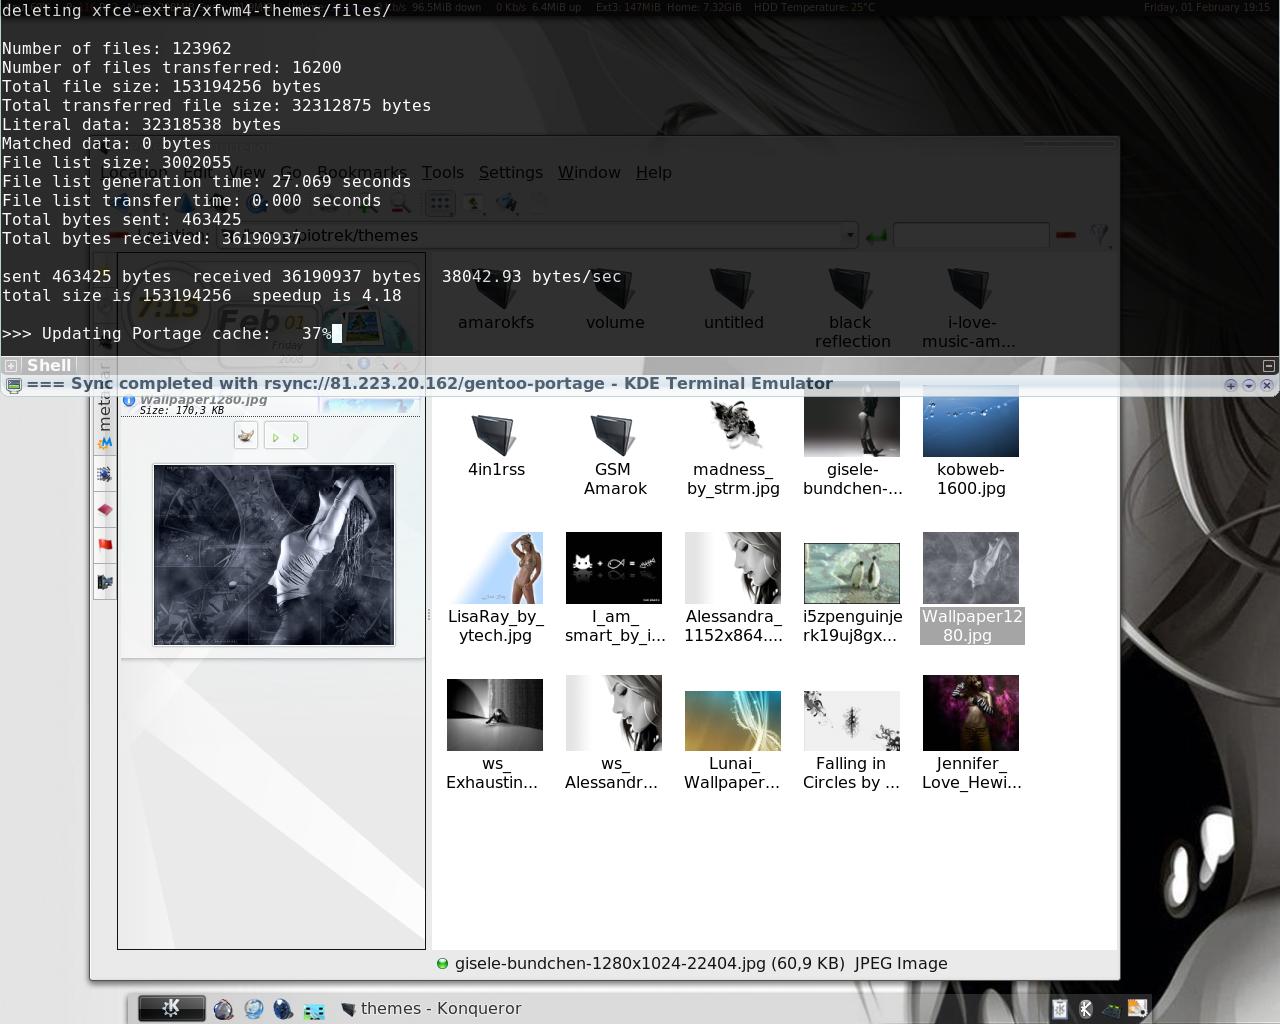The width and height of the screenshot is (1280, 1024).
Task: Click the dark blue globe icon in taskbar
Action: pos(284,1009)
